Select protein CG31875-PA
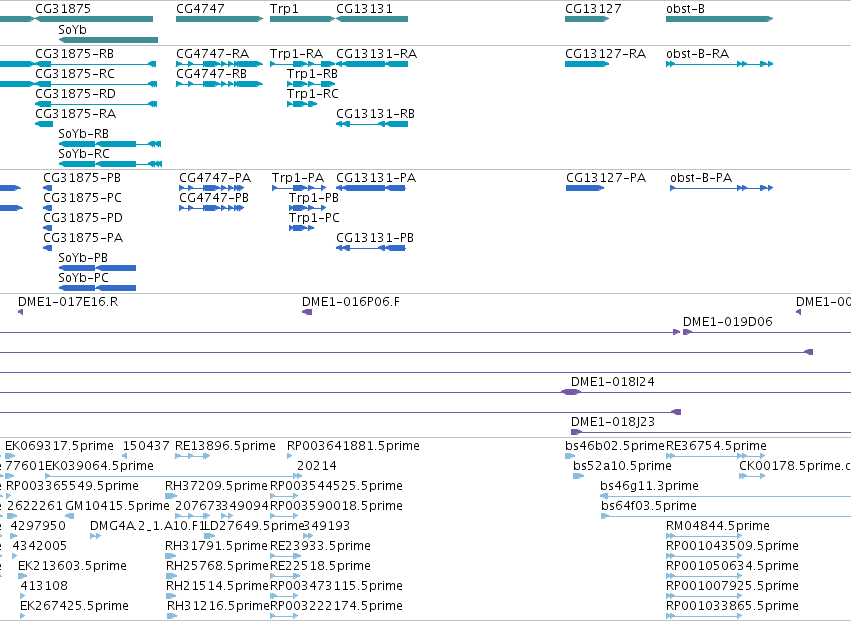 tap(48, 248)
